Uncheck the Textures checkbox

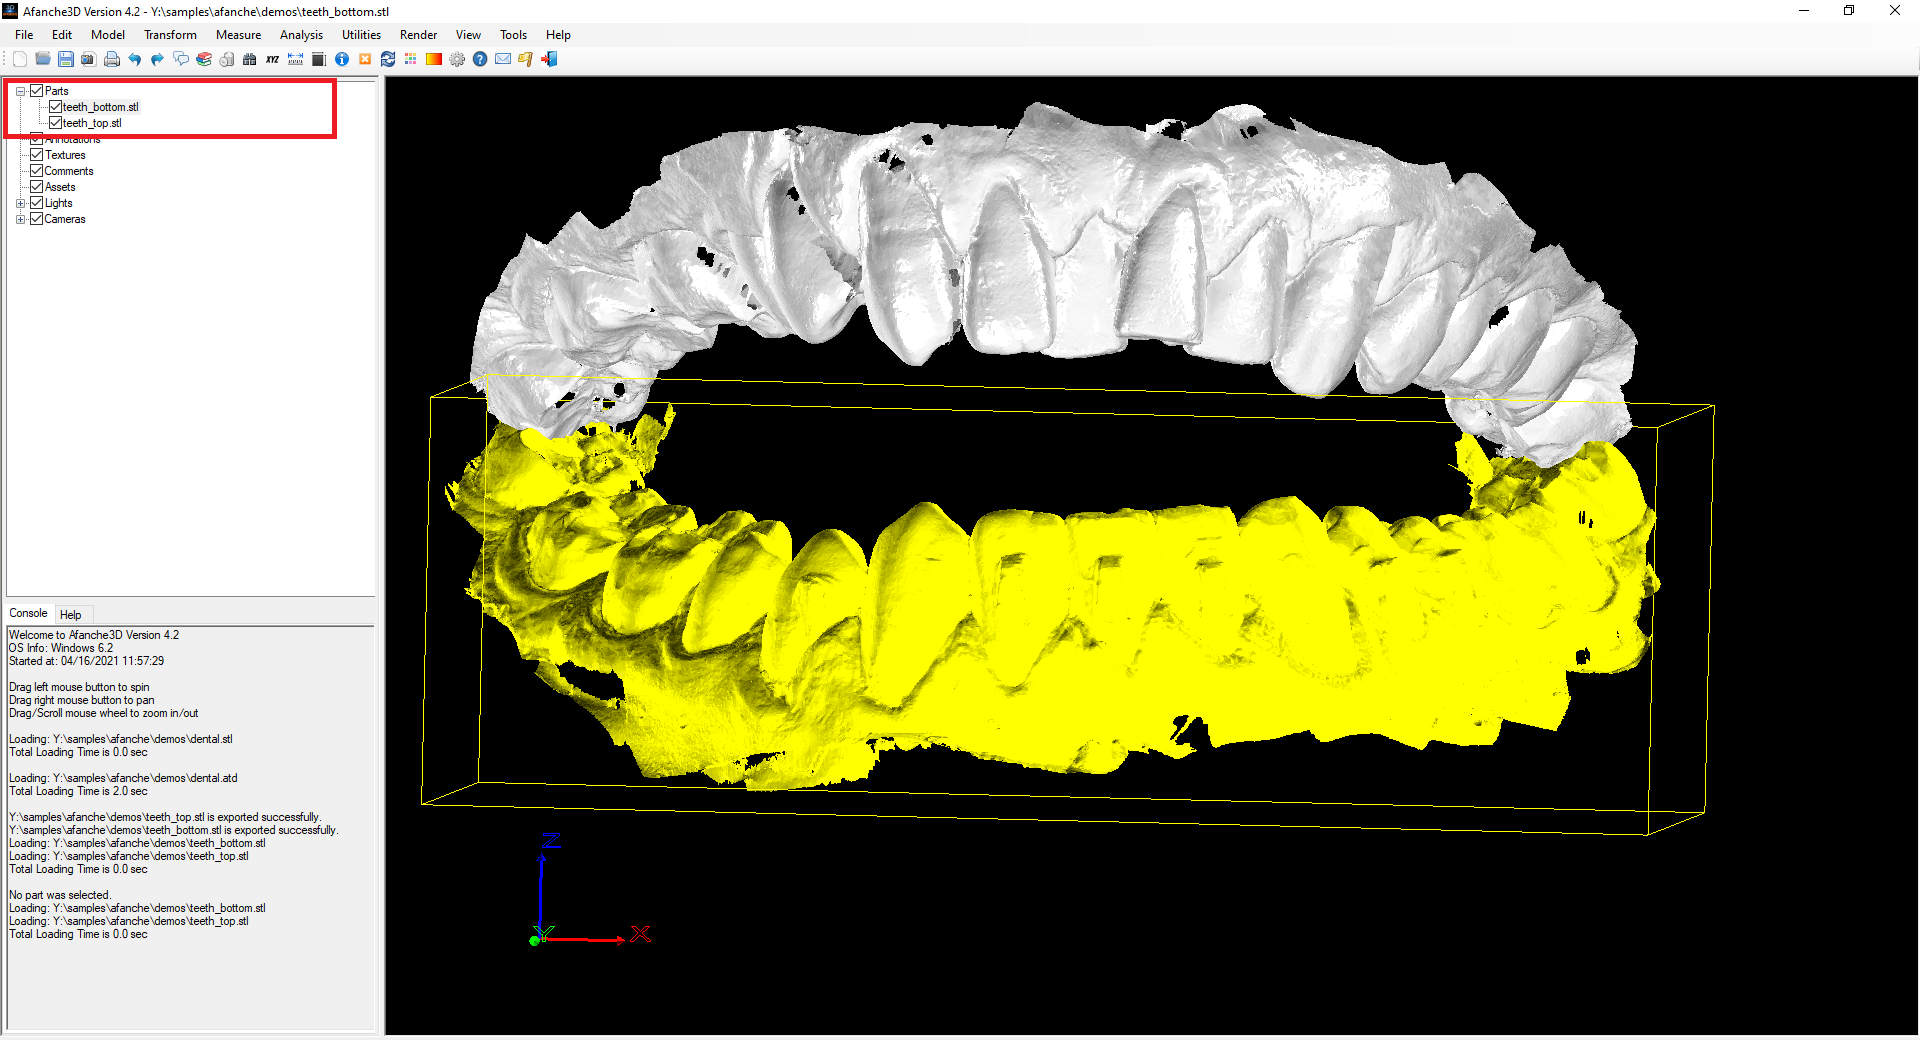37,155
